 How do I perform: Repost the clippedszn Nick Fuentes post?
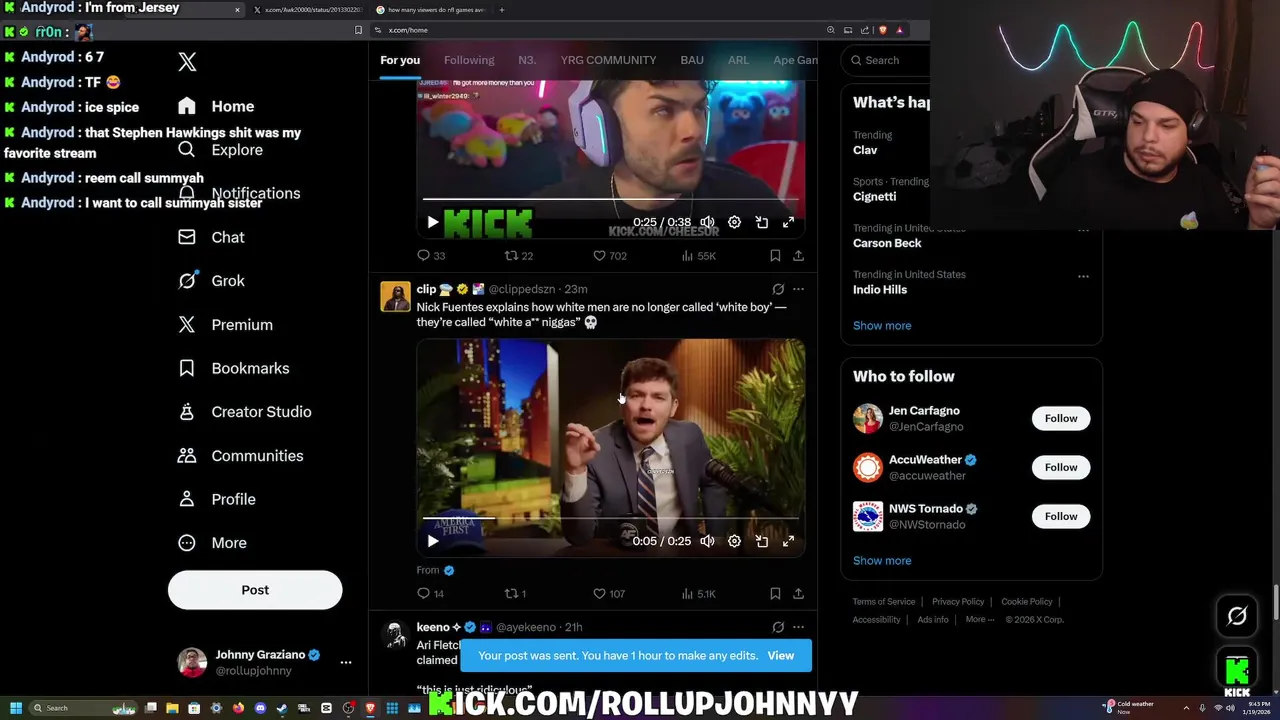[x=515, y=593]
